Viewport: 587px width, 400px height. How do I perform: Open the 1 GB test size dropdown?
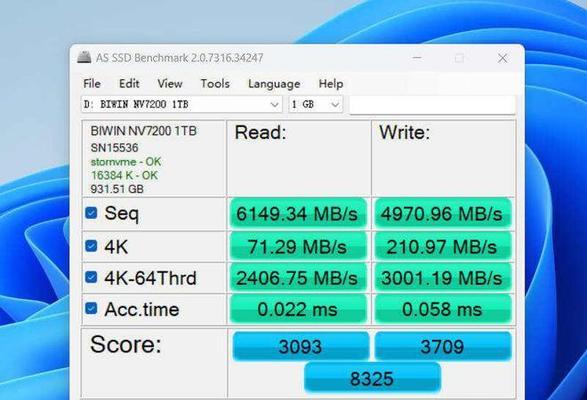click(315, 104)
